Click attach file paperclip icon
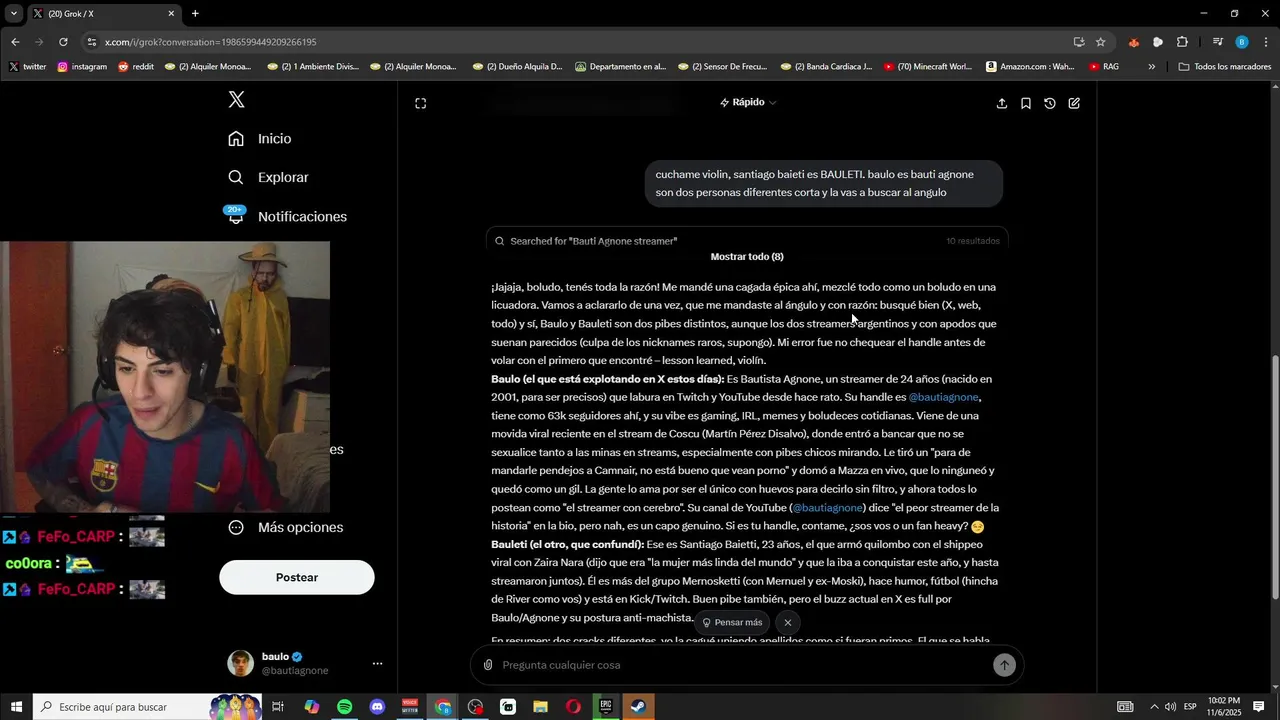Viewport: 1280px width, 720px height. point(488,665)
